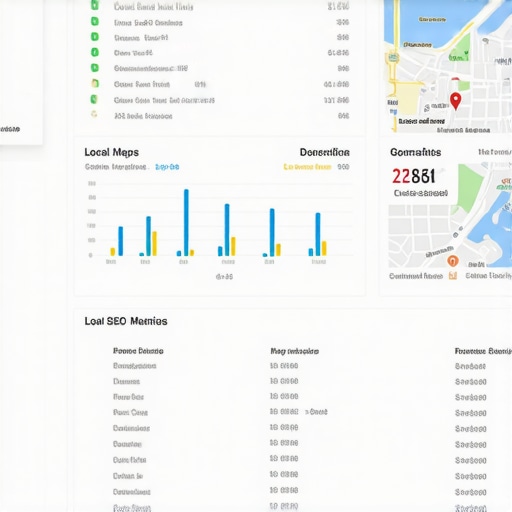The width and height of the screenshot is (512, 512).
Task: Click the blue link under the Local Maps heading
Action: pyautogui.click(x=167, y=167)
